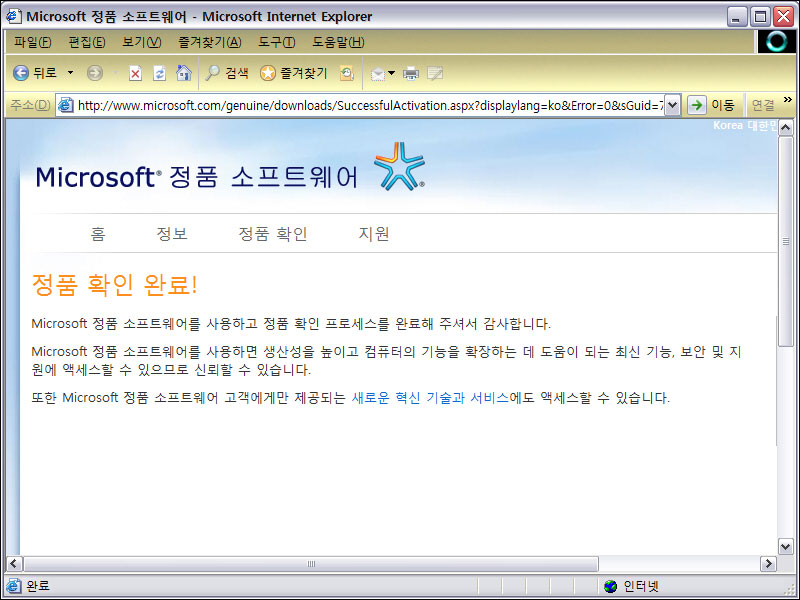Open the 도움말(H) menu
The height and width of the screenshot is (600, 800).
(338, 42)
